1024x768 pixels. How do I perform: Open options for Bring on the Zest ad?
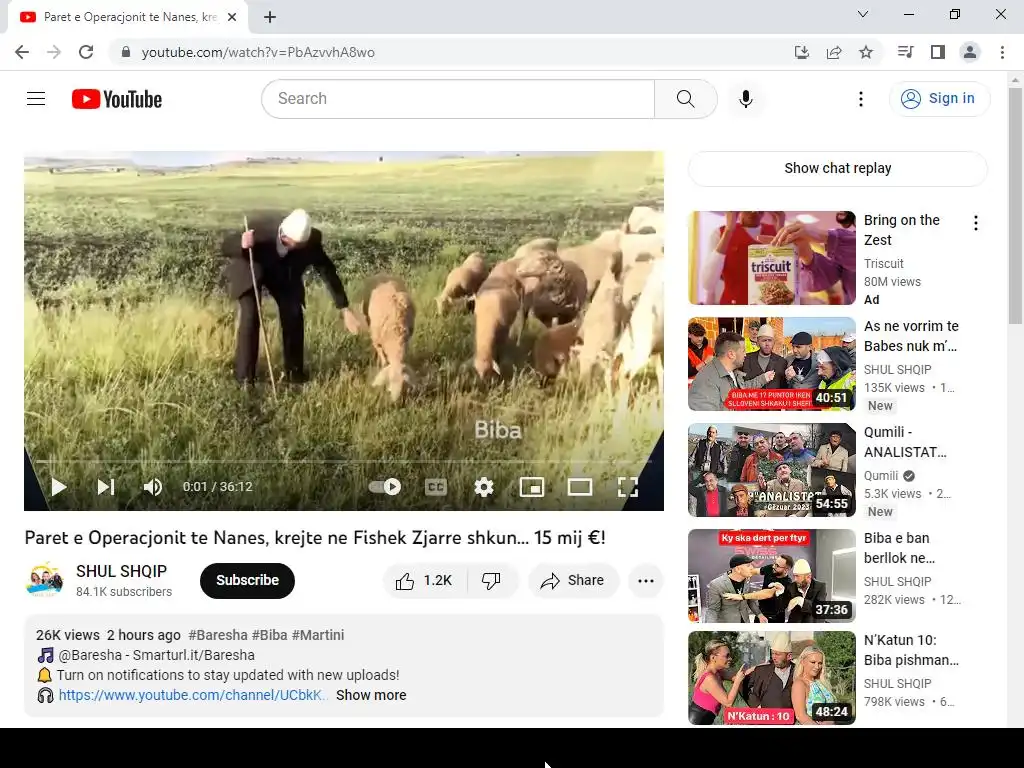click(x=976, y=223)
